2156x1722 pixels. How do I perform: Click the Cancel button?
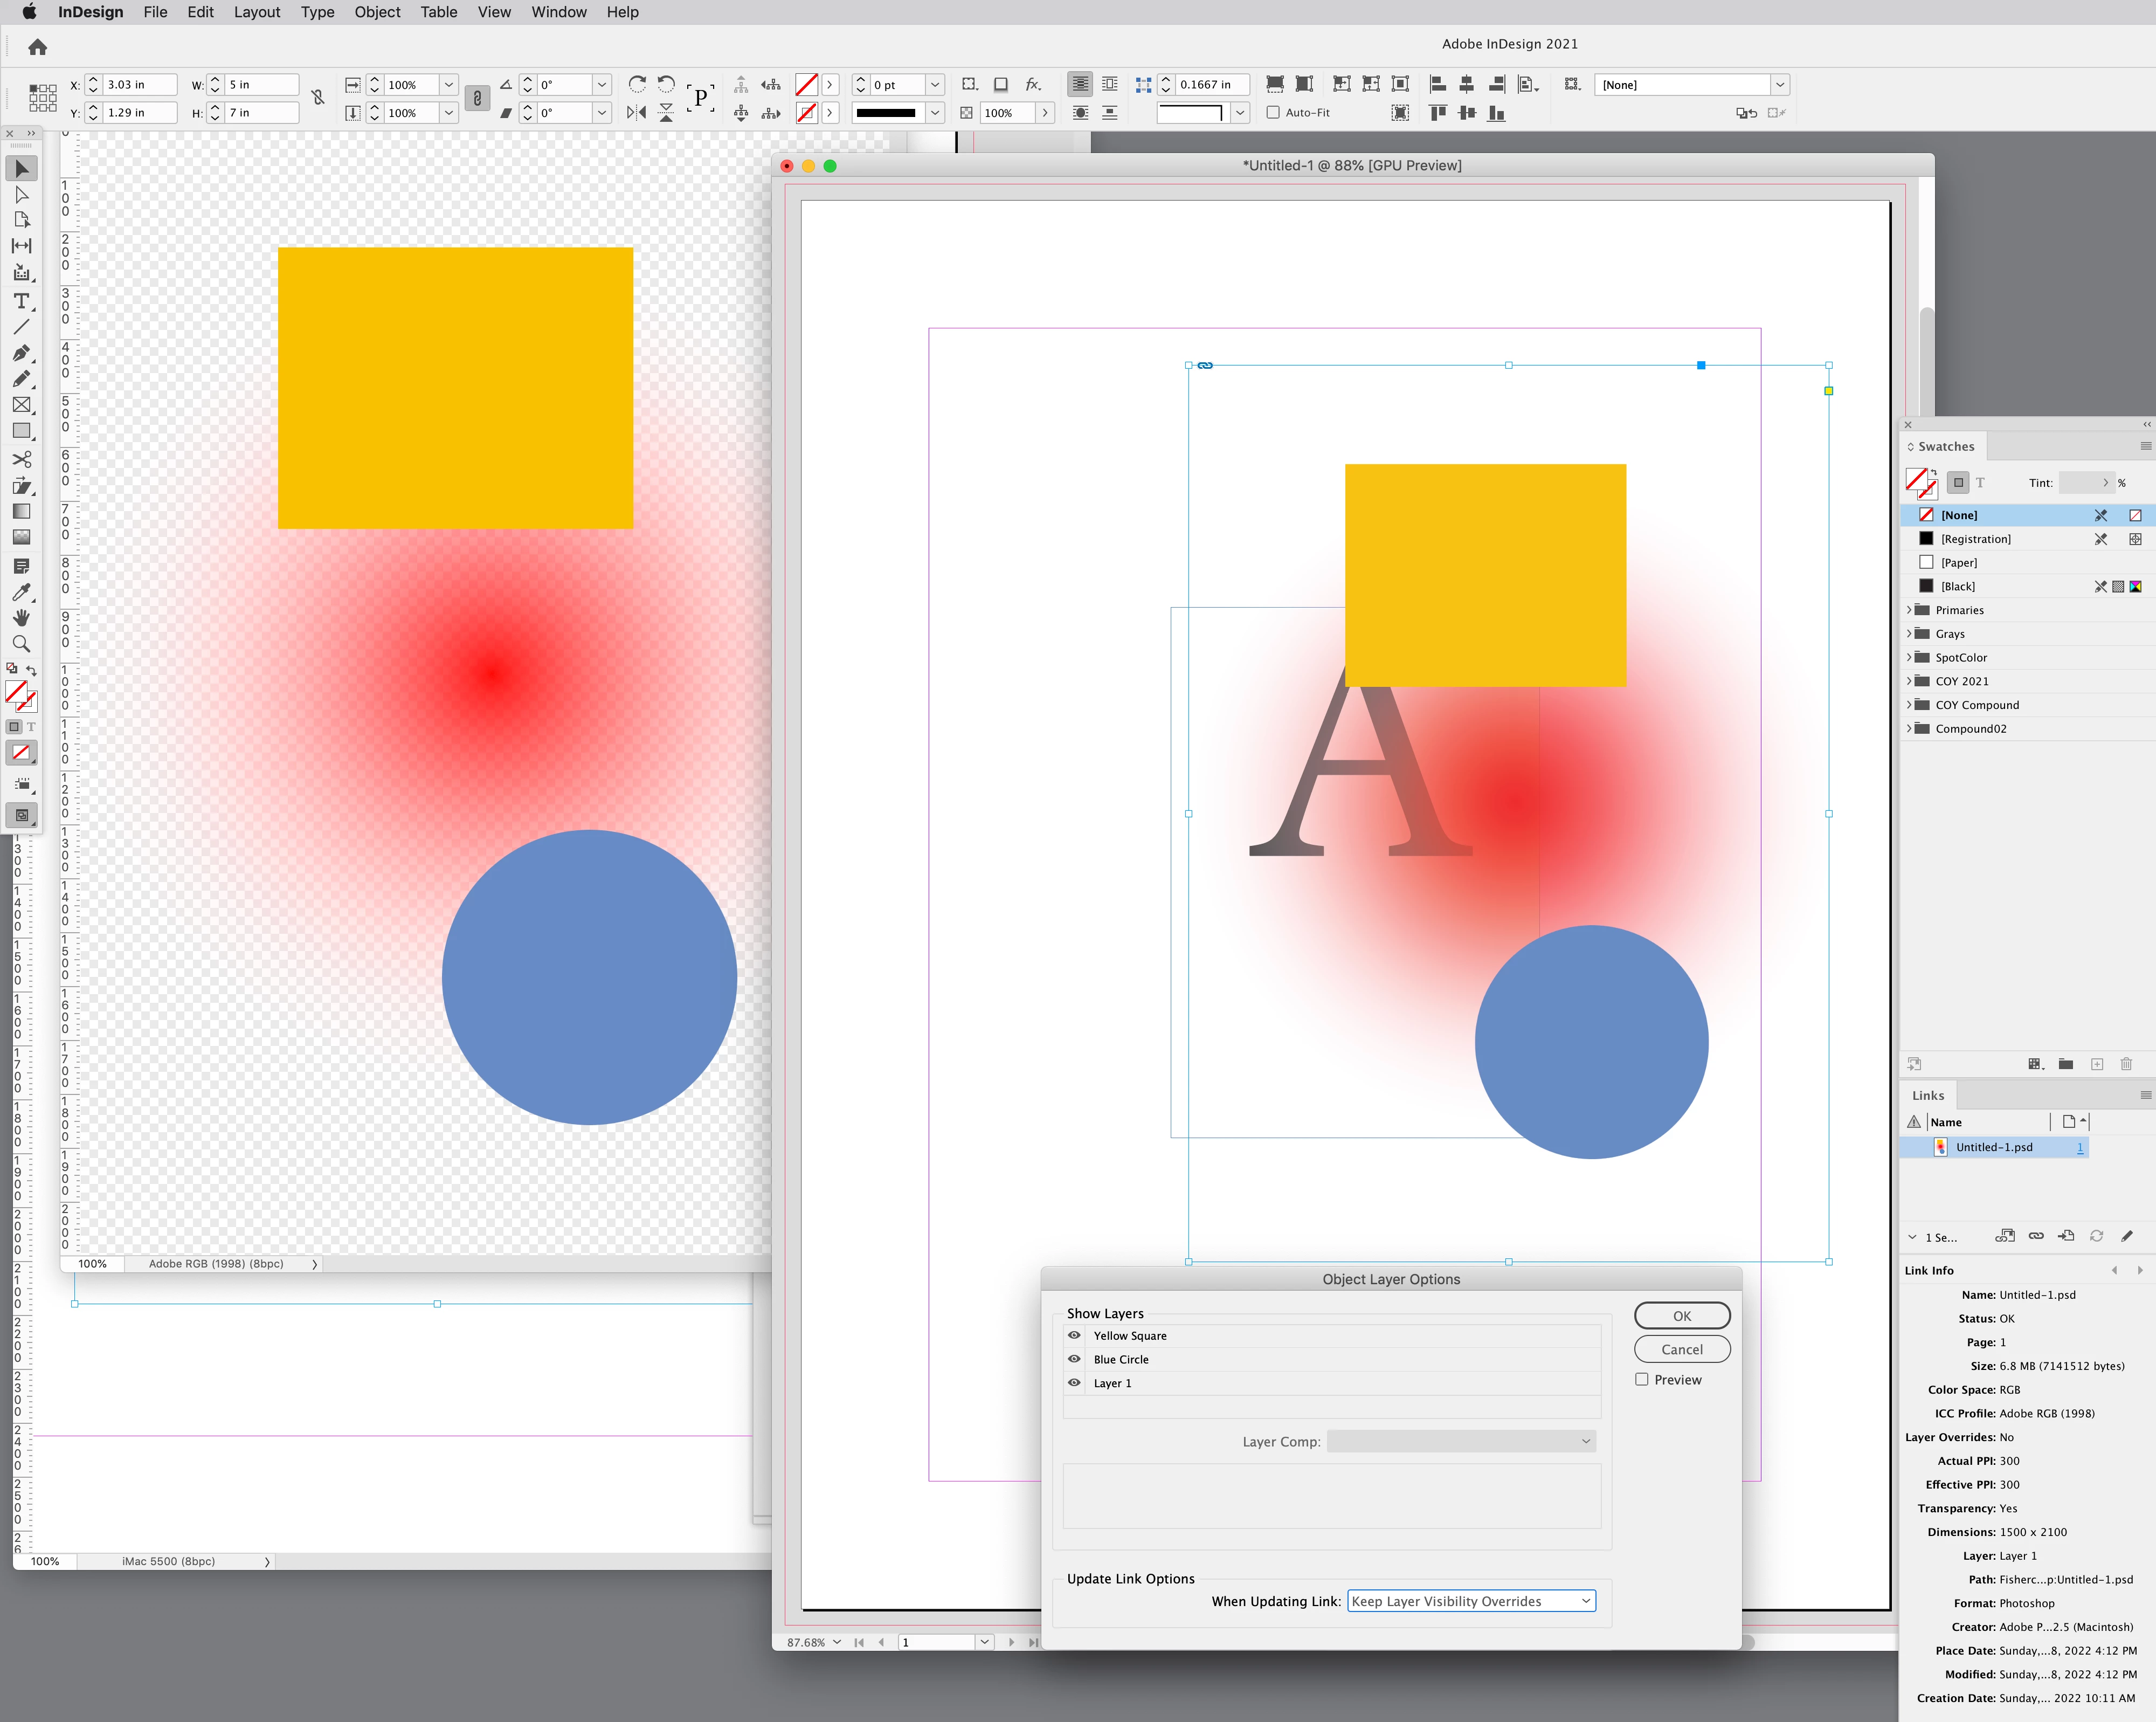(1681, 1349)
